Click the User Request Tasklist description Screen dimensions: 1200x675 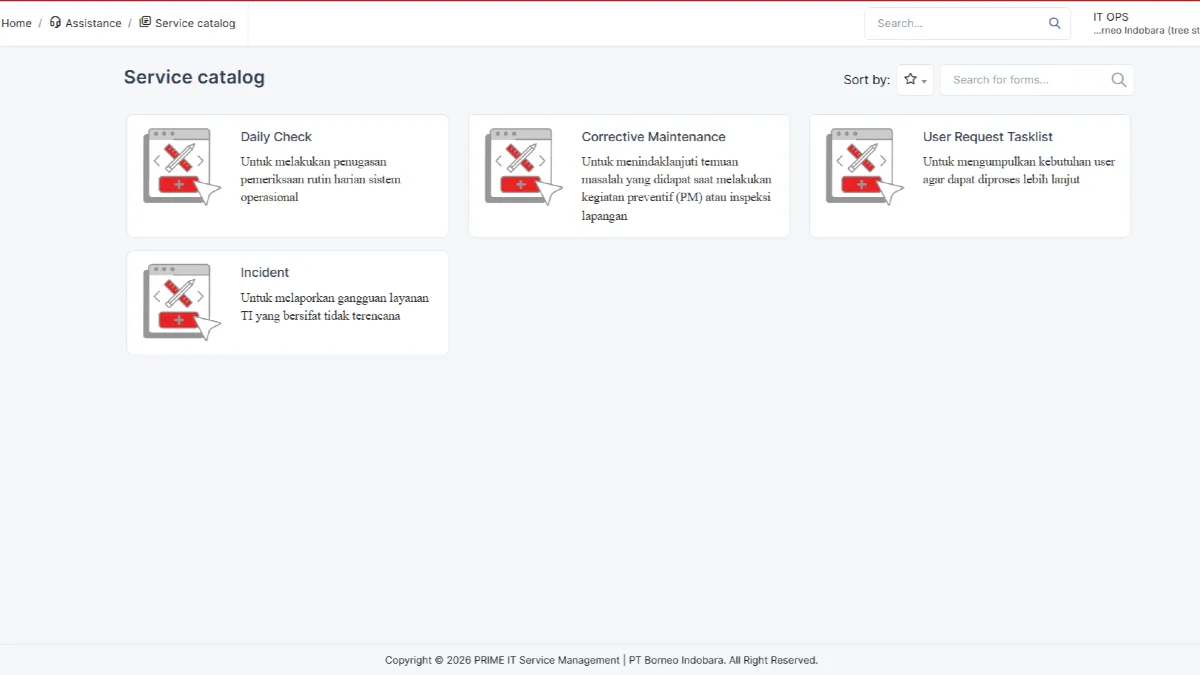click(x=1019, y=171)
